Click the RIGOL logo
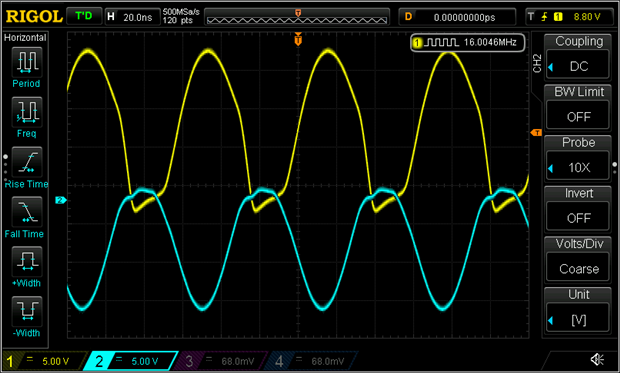This screenshot has height=373, width=620. (34, 17)
